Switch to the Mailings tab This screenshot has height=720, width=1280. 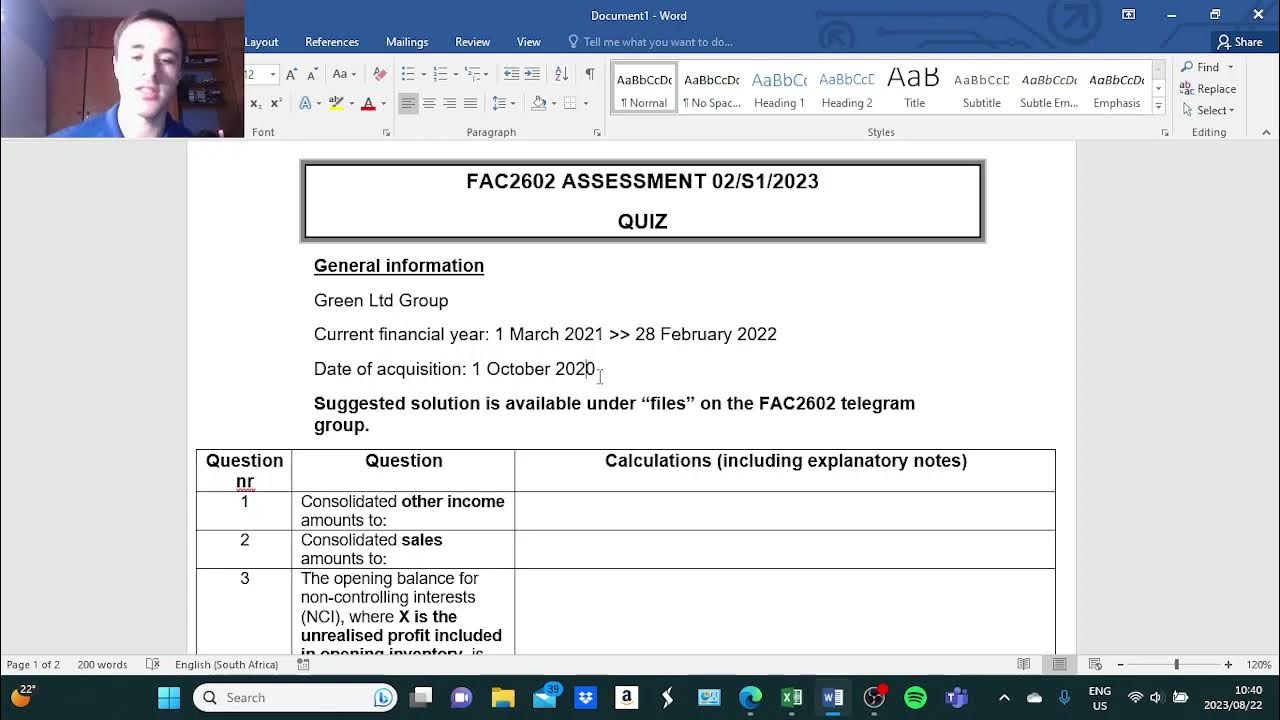click(x=407, y=42)
